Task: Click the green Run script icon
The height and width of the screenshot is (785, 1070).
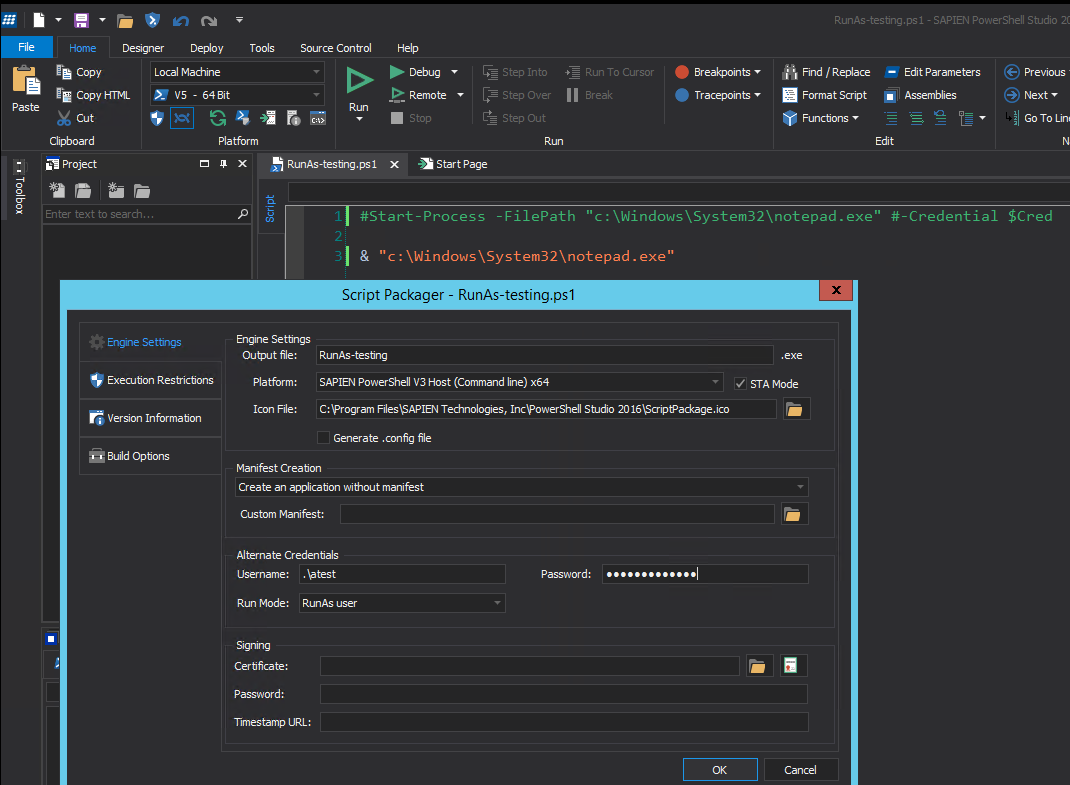Action: 359,82
